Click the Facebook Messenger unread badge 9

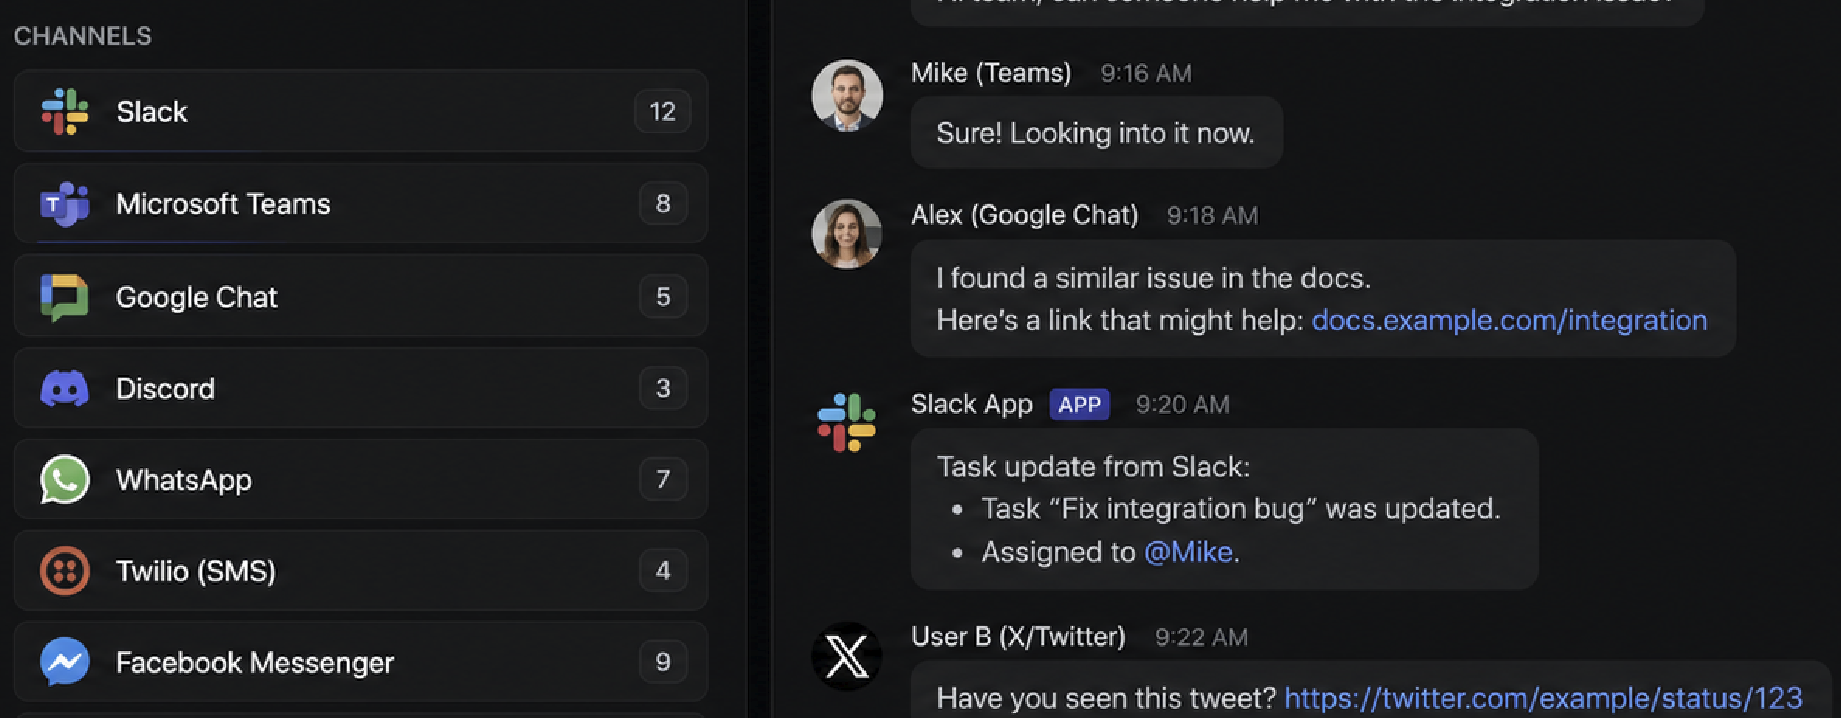coord(663,662)
